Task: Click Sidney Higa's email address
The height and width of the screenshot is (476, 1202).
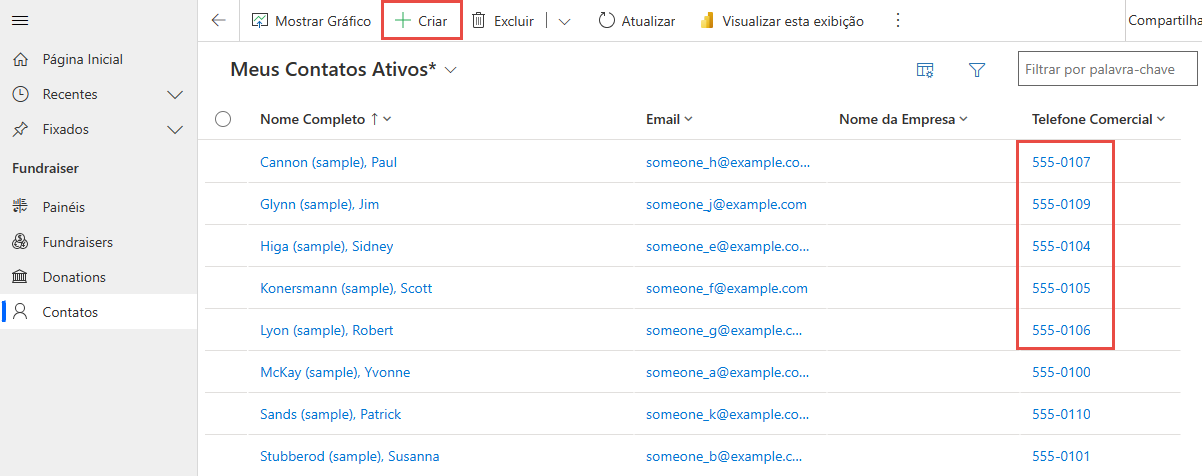Action: tap(728, 246)
